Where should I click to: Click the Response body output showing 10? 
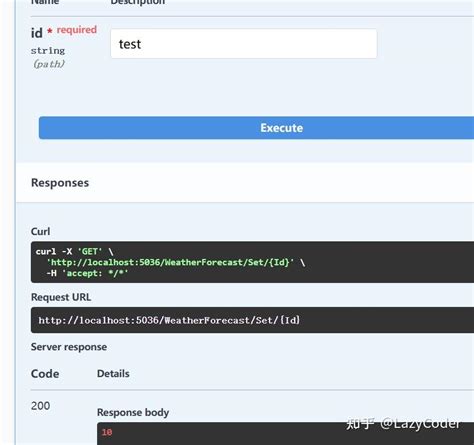pos(285,433)
